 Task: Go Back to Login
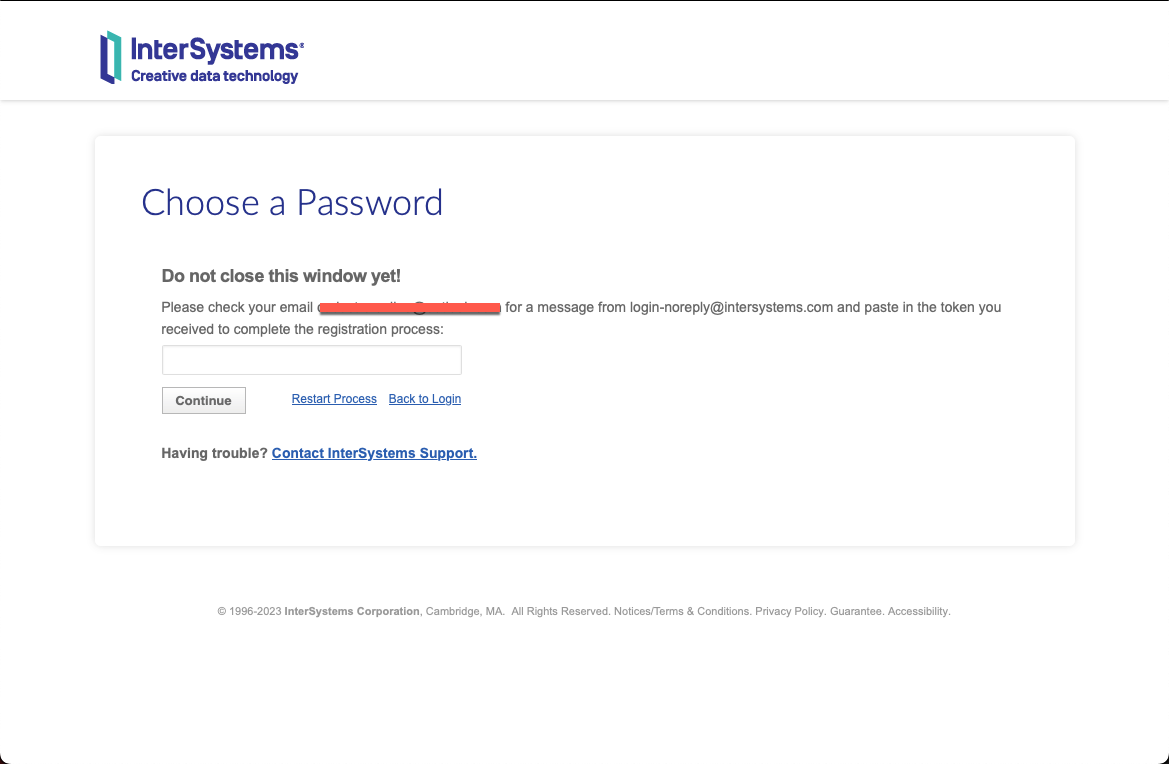[x=424, y=399]
